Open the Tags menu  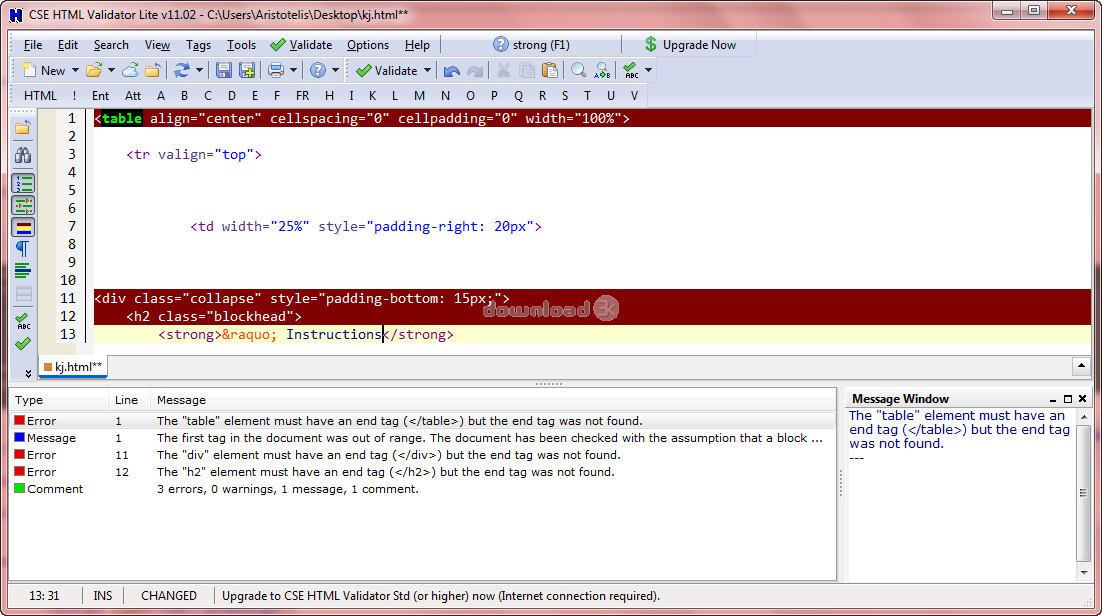pos(198,45)
